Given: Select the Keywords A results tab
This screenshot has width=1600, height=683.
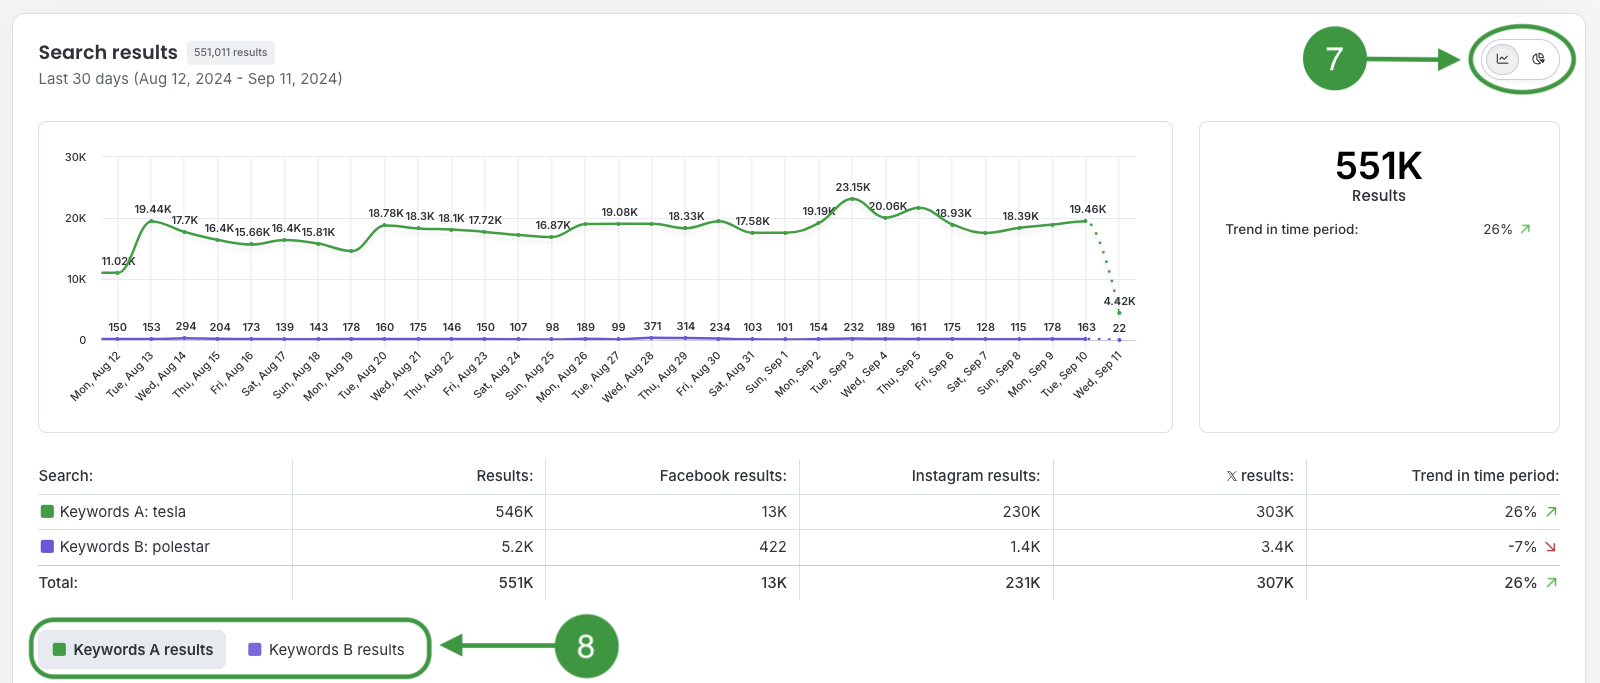Looking at the screenshot, I should [x=132, y=650].
